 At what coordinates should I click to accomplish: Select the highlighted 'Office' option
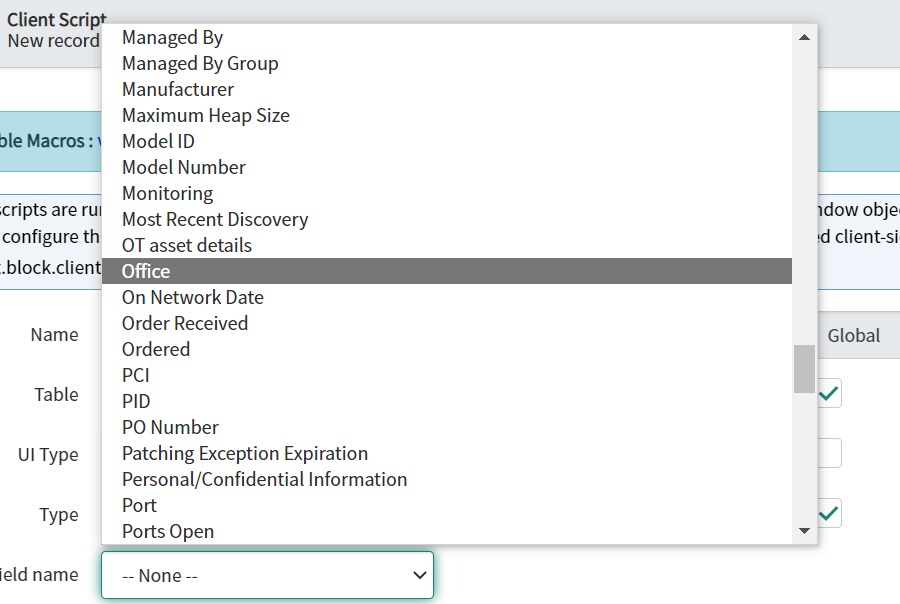(x=146, y=271)
